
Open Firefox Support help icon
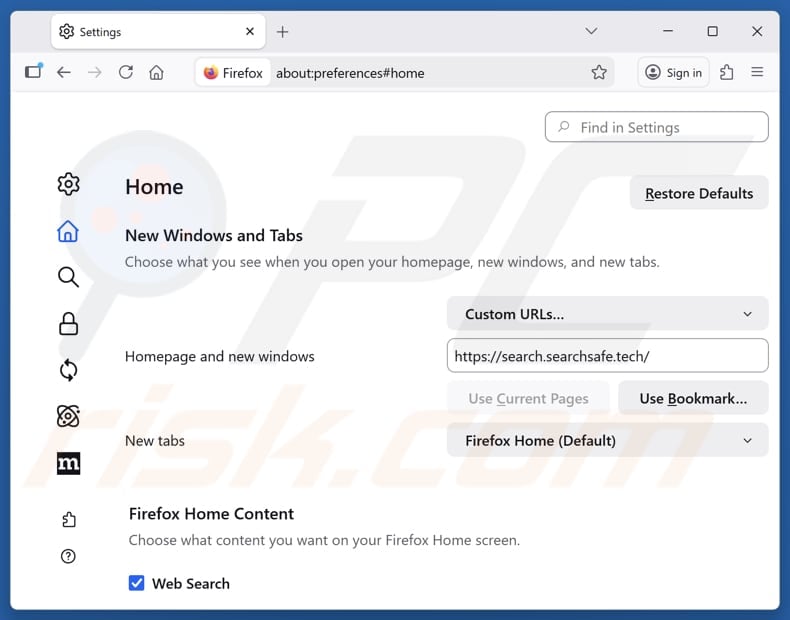[68, 556]
